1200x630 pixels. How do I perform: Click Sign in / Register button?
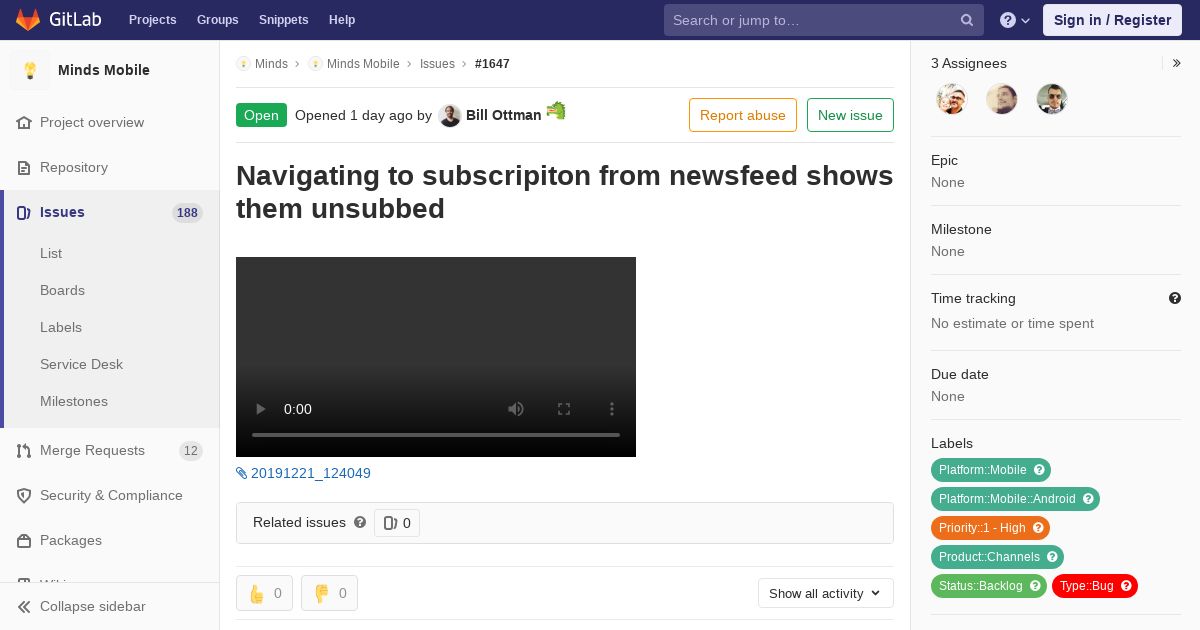[x=1112, y=20]
